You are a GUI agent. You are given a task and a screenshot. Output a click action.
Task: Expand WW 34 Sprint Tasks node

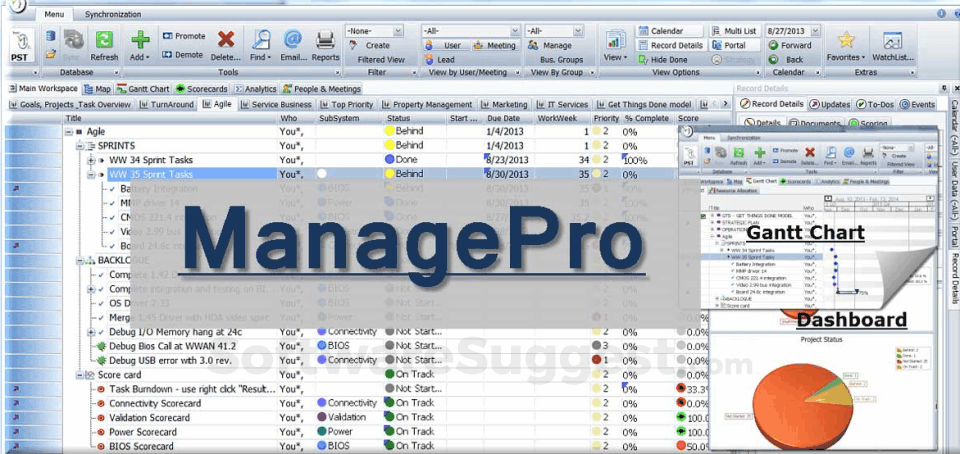tap(91, 160)
